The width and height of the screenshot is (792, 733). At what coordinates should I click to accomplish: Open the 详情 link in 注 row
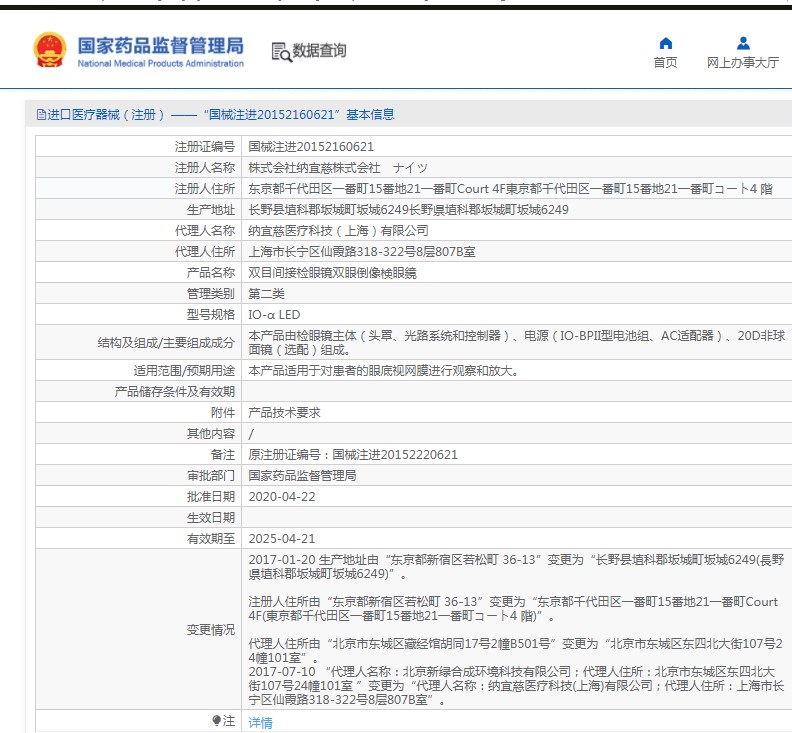tap(260, 722)
